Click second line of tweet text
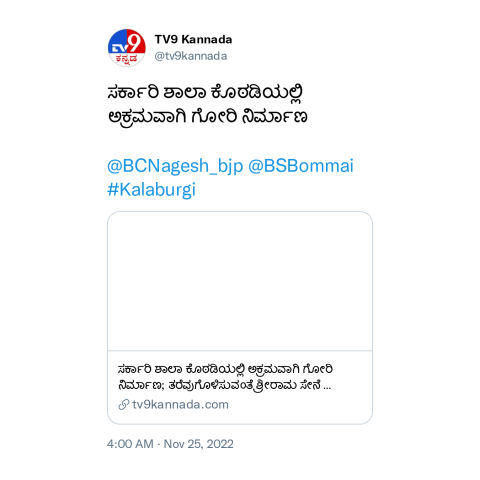480x480 pixels. pos(207,117)
